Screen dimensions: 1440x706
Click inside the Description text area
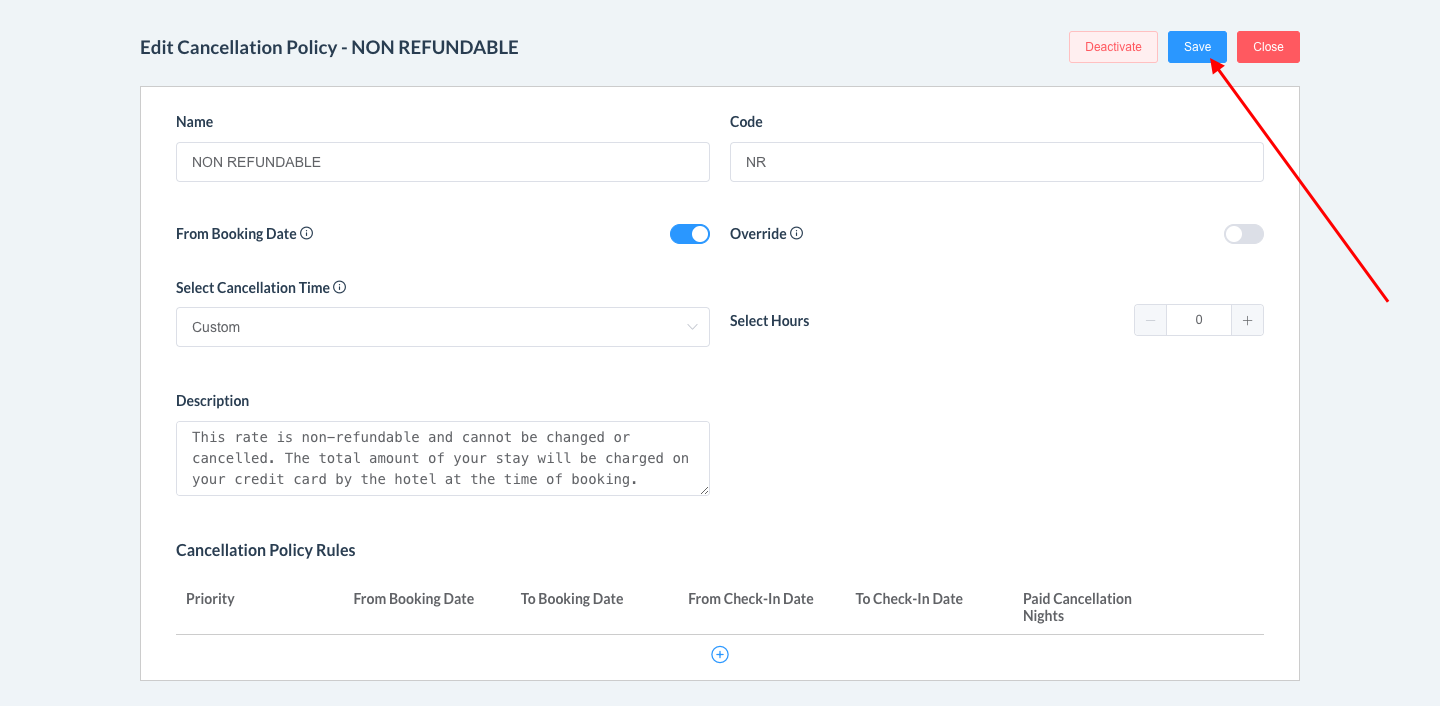coord(442,458)
